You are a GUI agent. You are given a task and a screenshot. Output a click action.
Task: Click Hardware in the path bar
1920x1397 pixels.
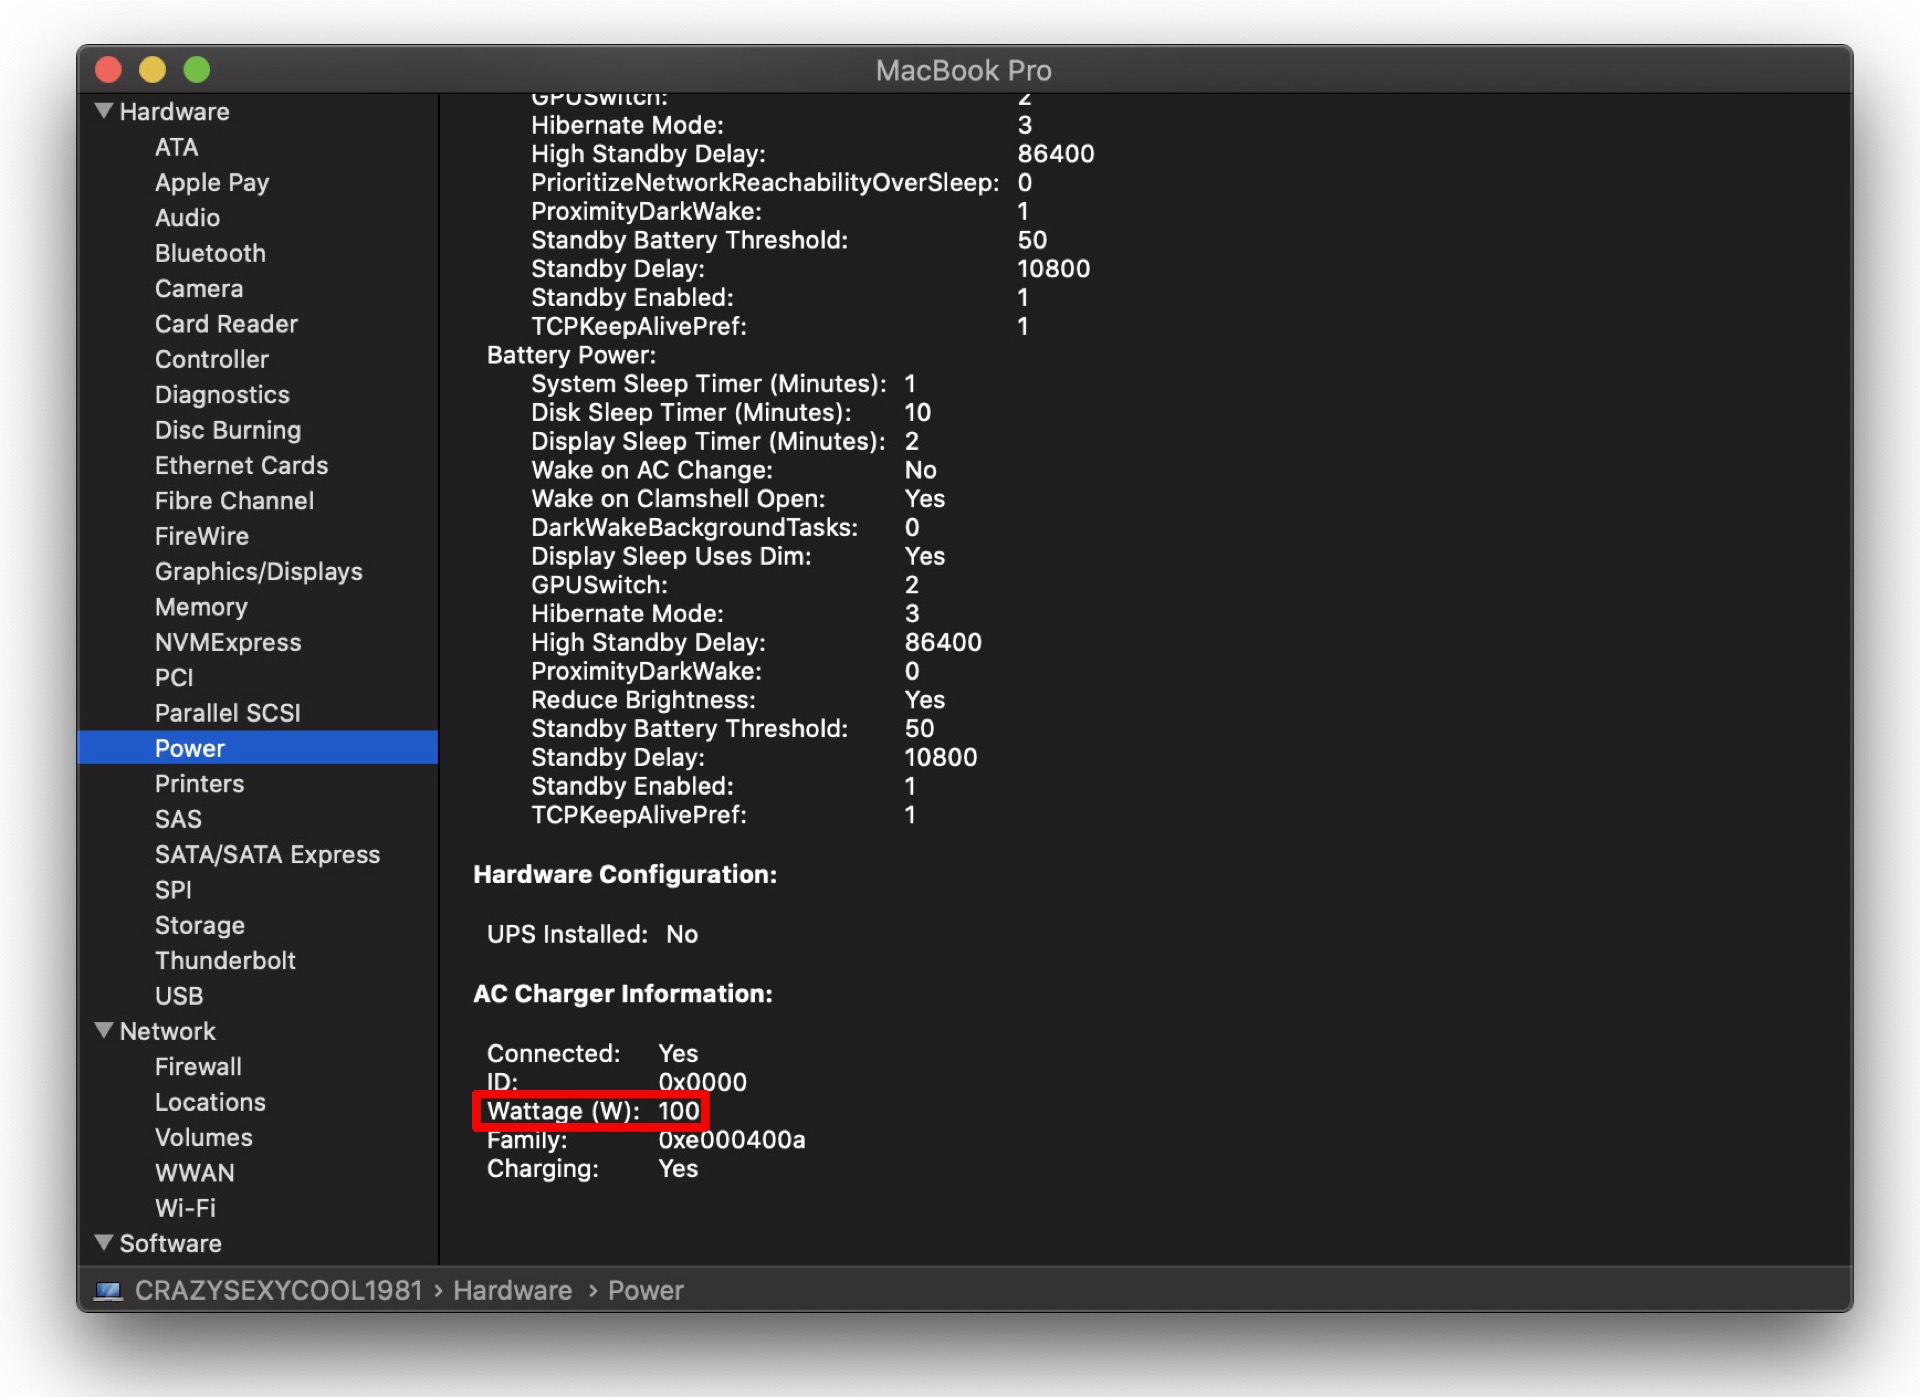[x=512, y=1290]
